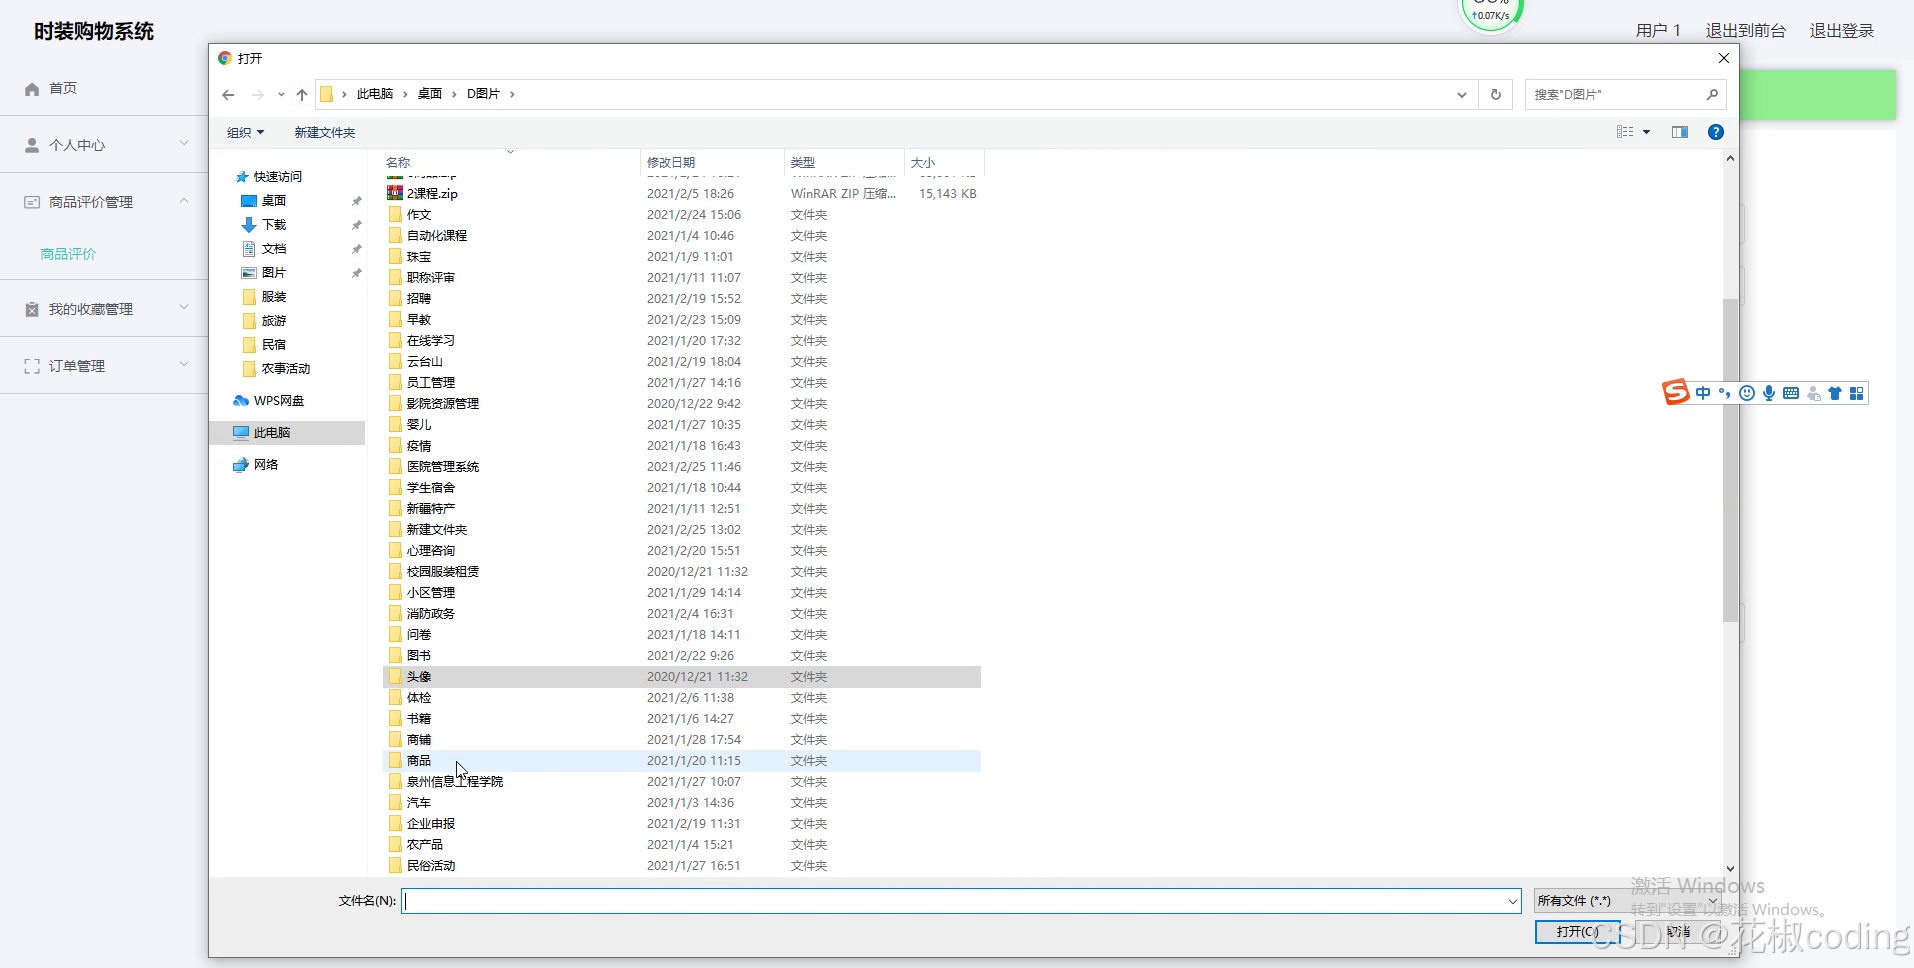Select 图片 in quick access
The width and height of the screenshot is (1914, 968).
click(x=274, y=273)
